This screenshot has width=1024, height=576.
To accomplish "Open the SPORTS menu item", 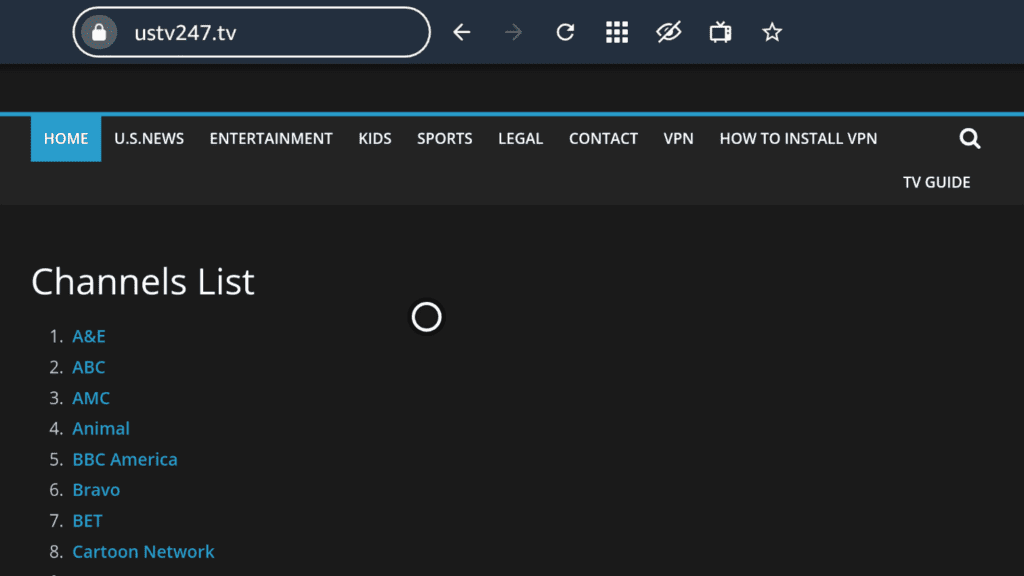I will click(445, 138).
